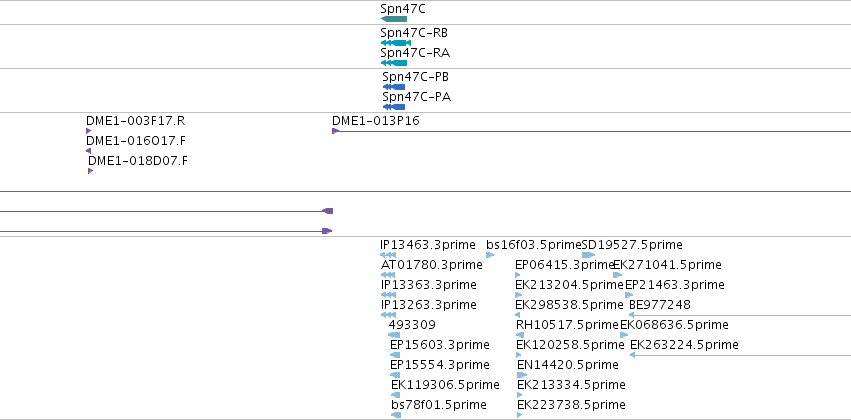Select the Spn47C-PB protein glyph

coord(393,87)
